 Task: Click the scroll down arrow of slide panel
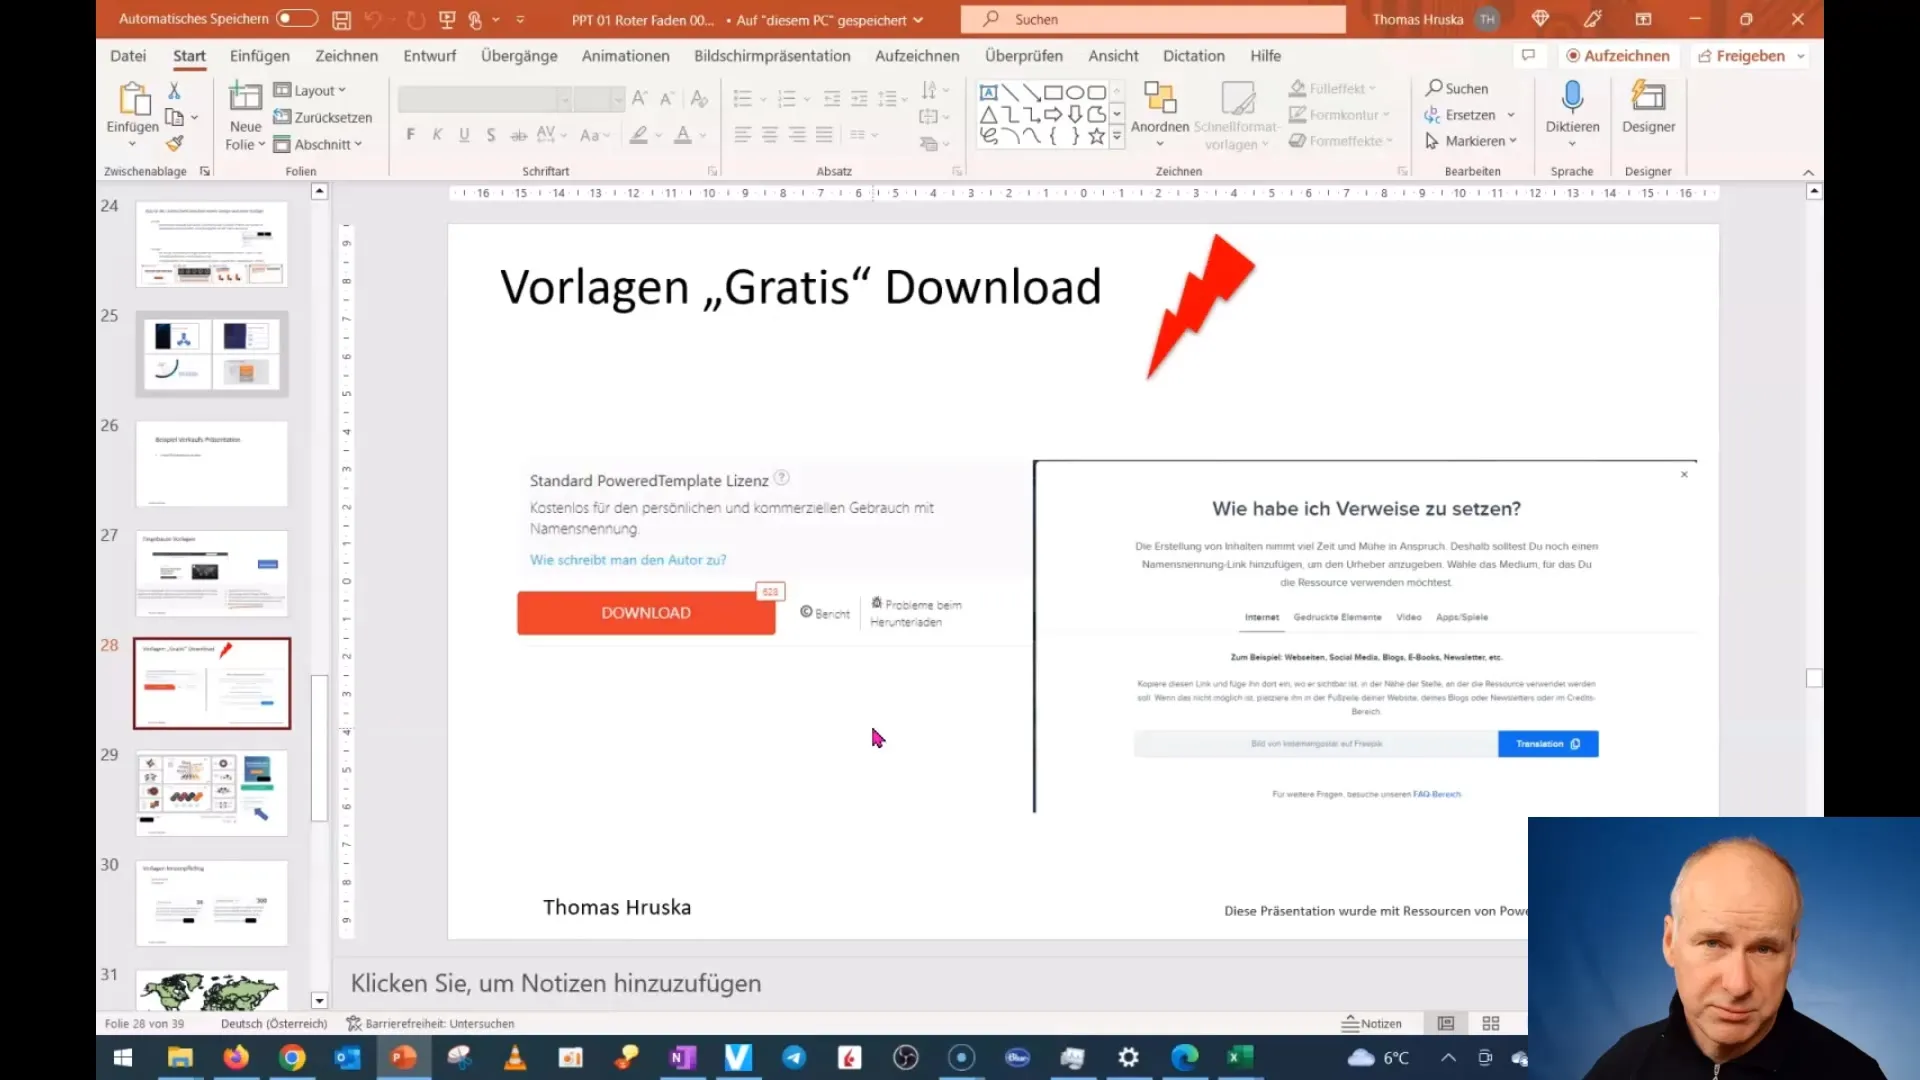coord(319,1000)
